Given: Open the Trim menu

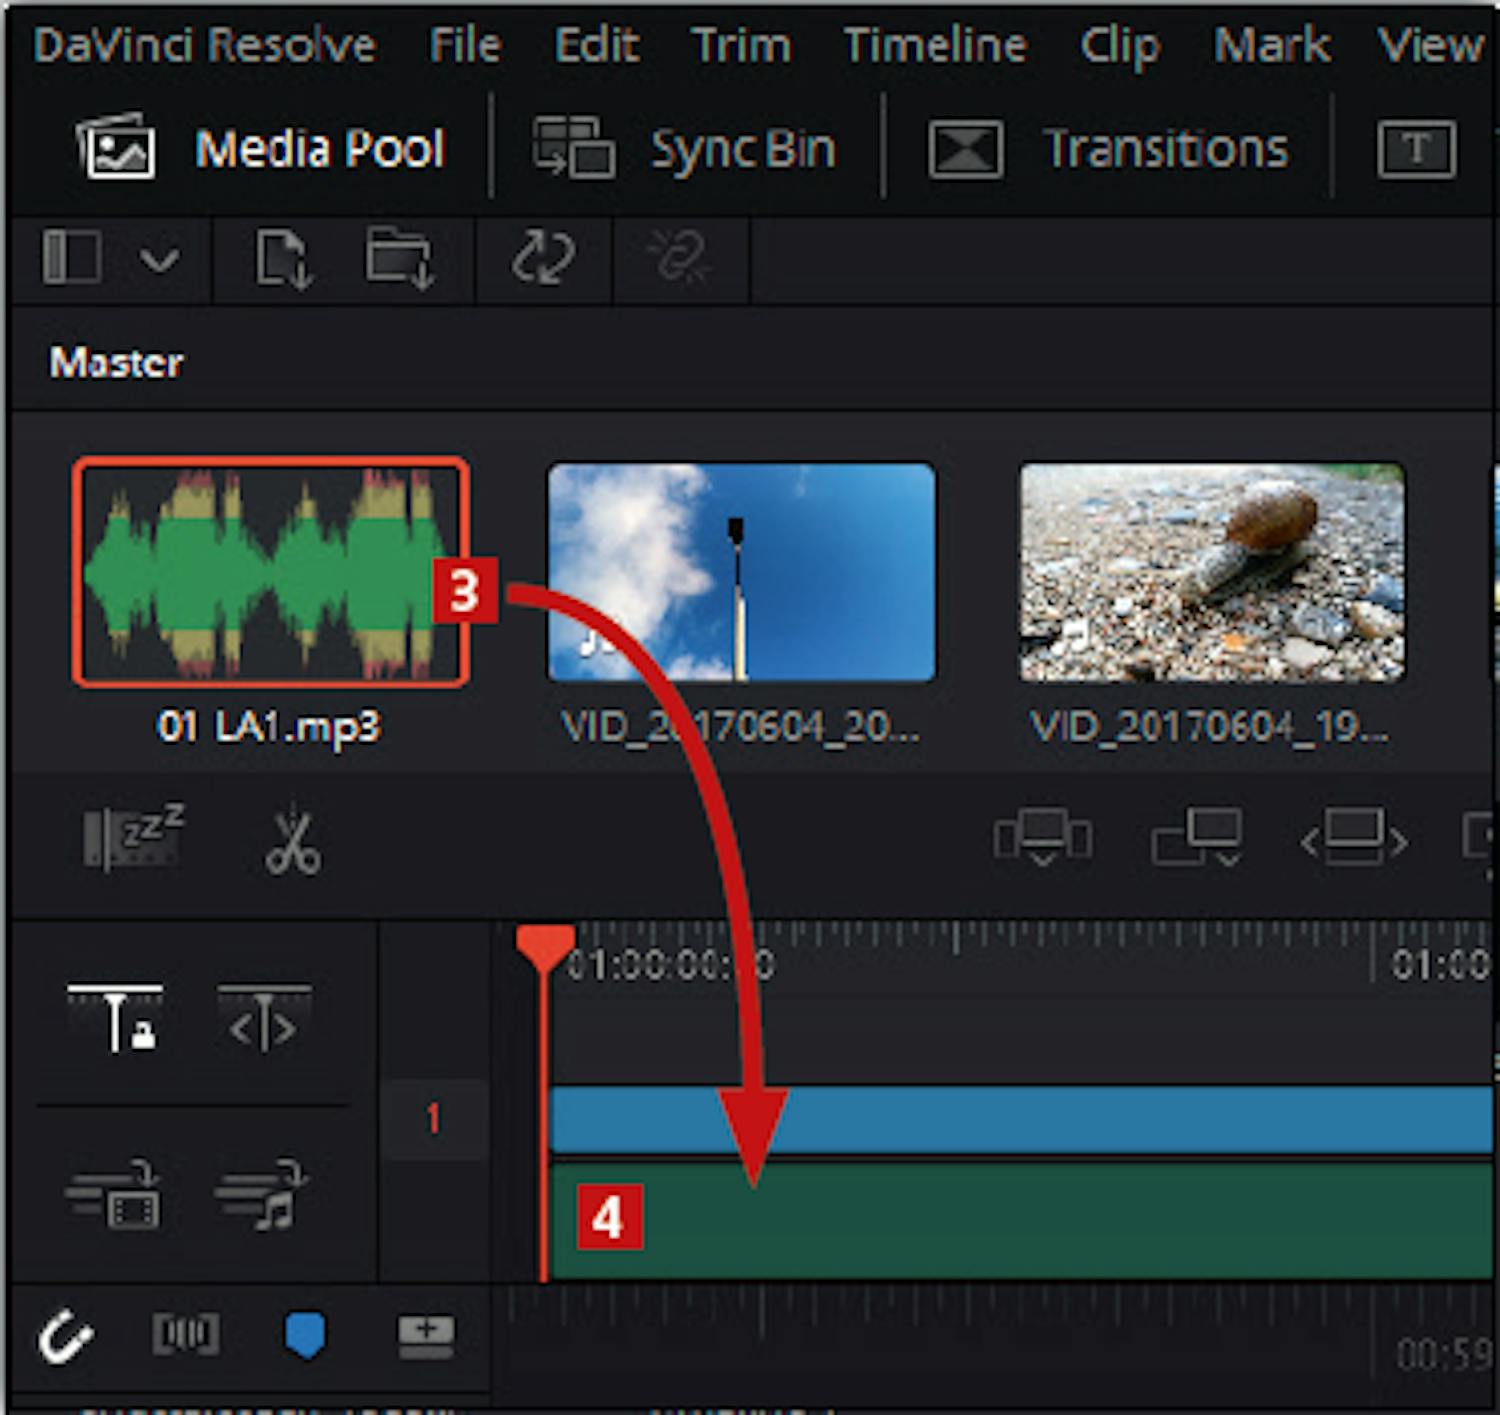Looking at the screenshot, I should [x=740, y=45].
